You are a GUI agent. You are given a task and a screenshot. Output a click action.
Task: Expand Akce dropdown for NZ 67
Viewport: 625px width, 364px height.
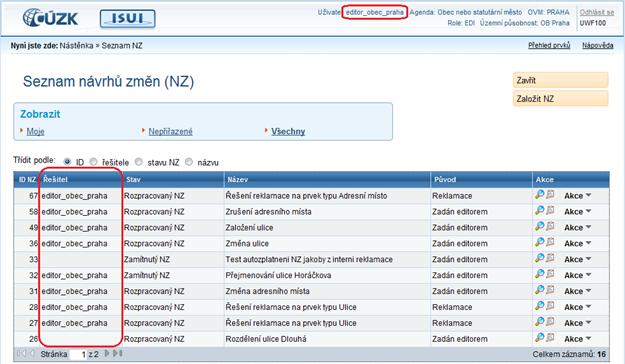point(578,196)
